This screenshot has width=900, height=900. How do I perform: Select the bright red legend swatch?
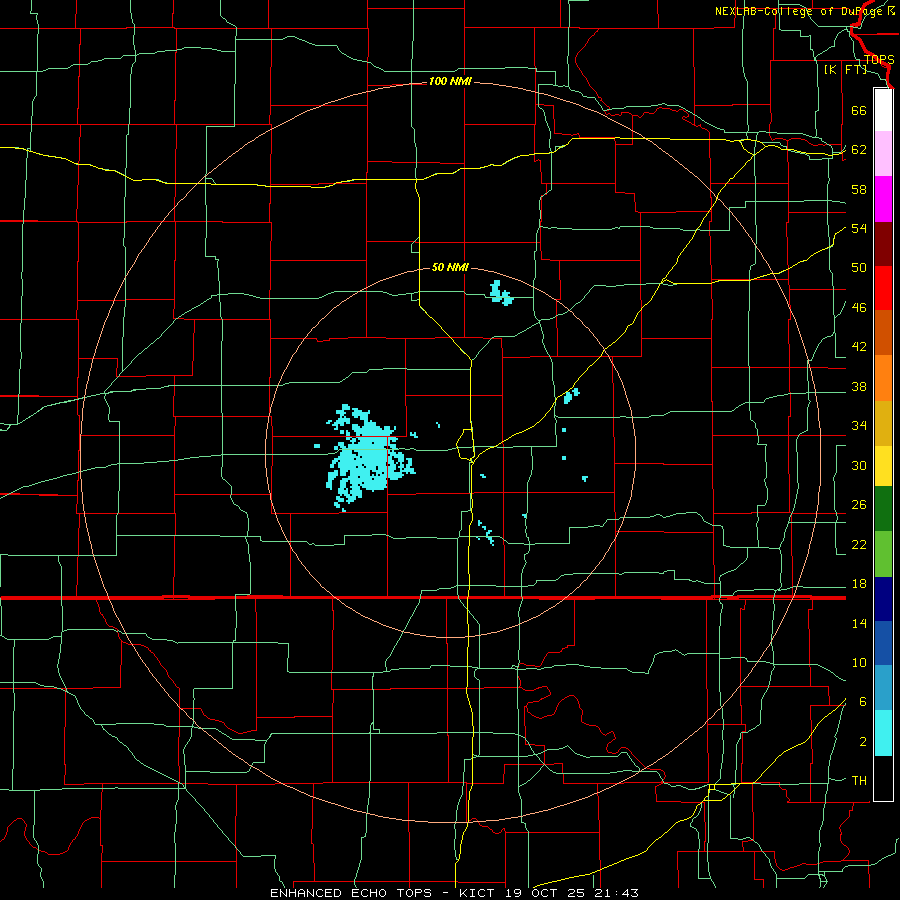coord(883,288)
